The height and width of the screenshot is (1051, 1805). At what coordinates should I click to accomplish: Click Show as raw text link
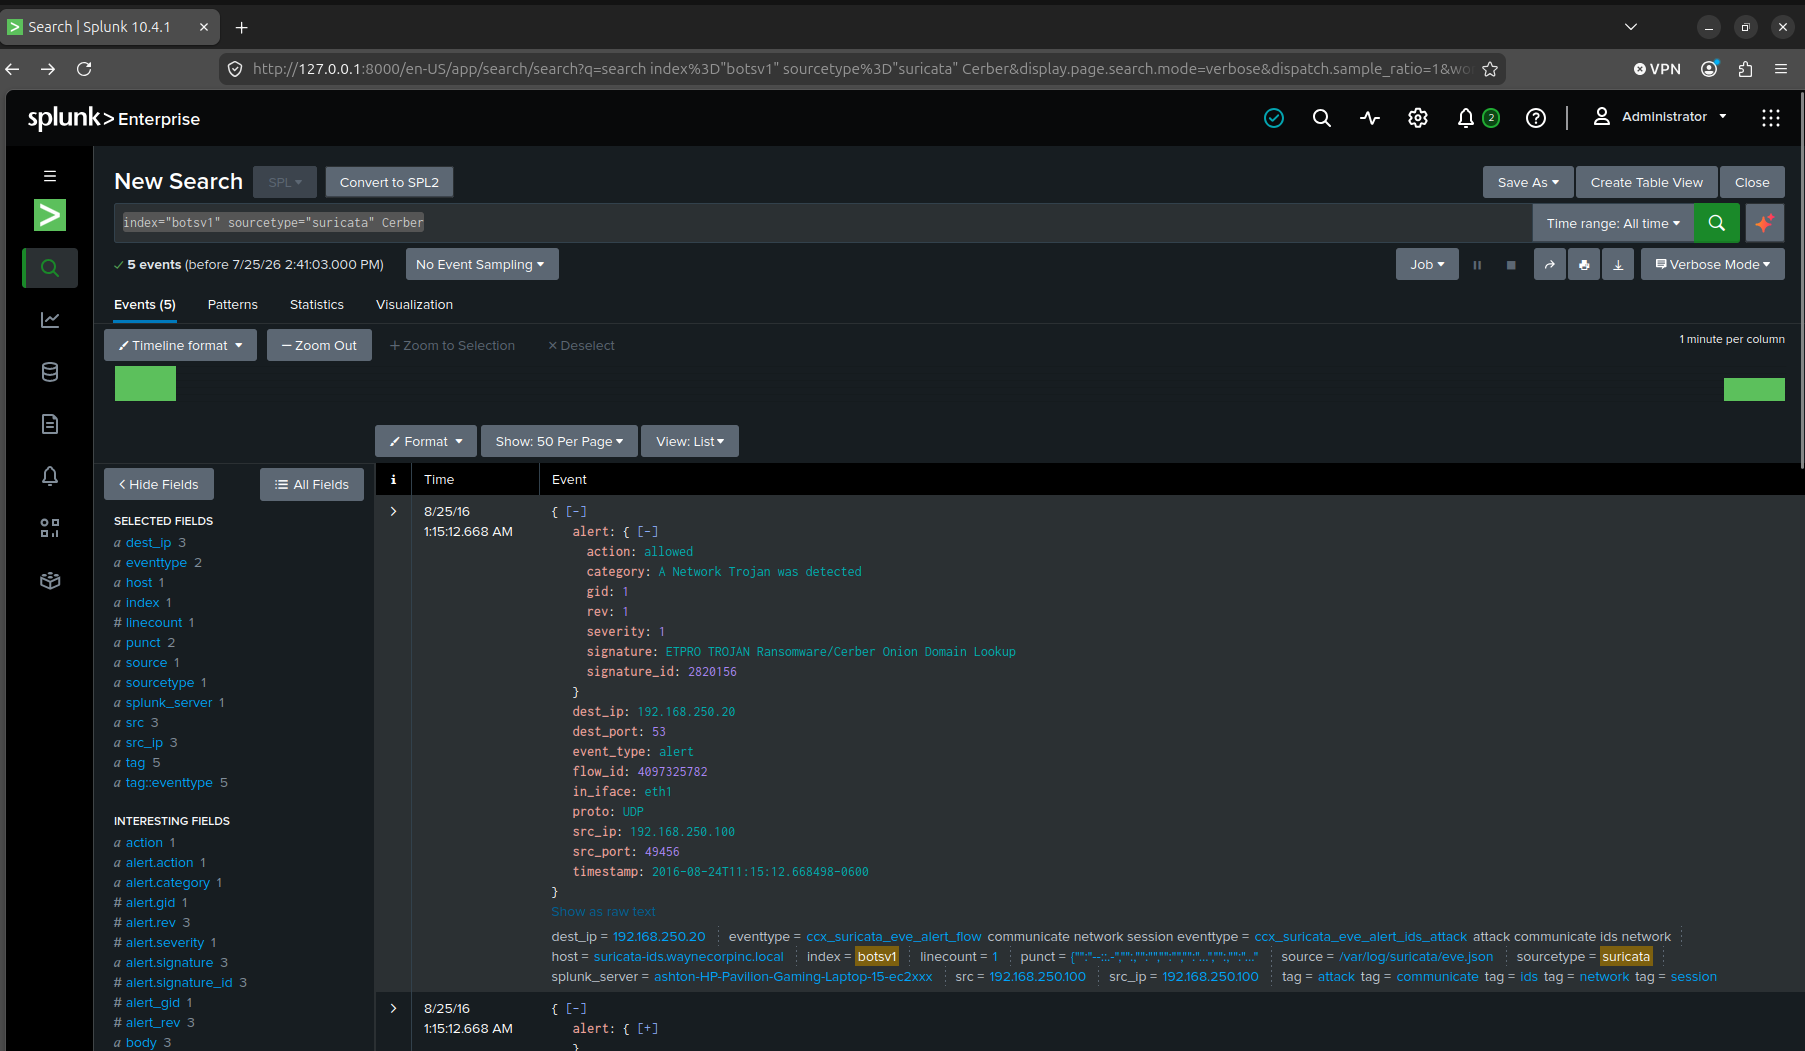pyautogui.click(x=603, y=912)
